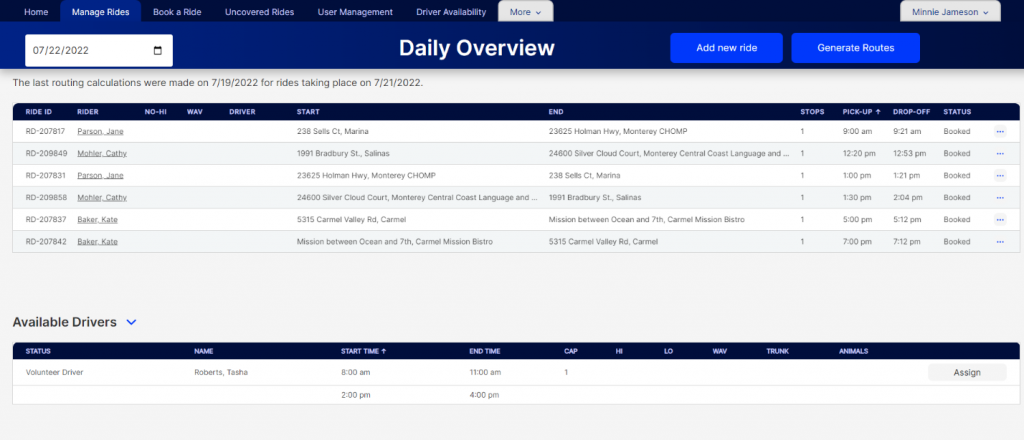Open rider link Mohler, Cathy for RD-209849
The height and width of the screenshot is (440, 1024).
pos(102,153)
